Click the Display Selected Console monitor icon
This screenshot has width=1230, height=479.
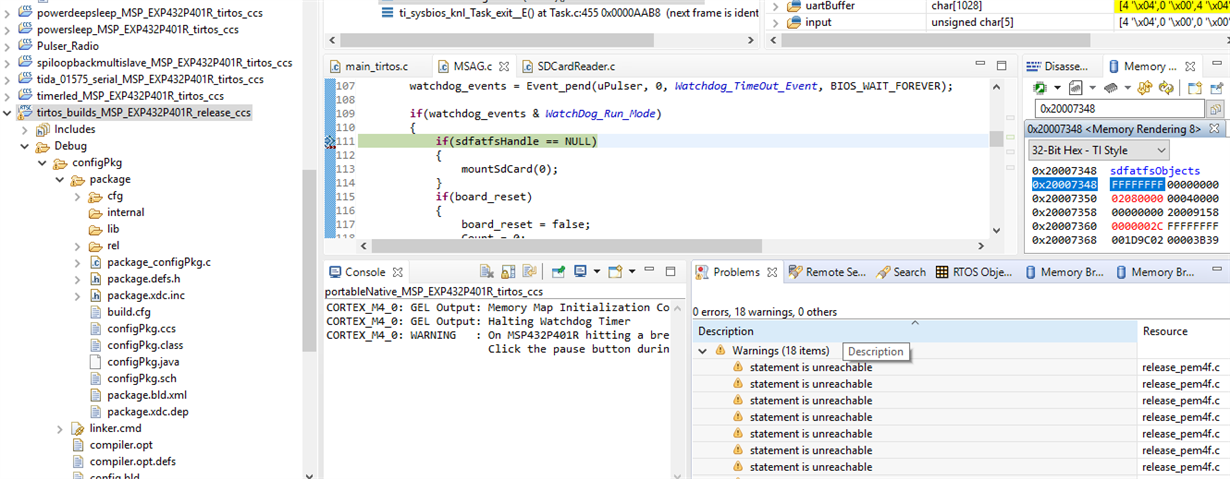point(580,271)
